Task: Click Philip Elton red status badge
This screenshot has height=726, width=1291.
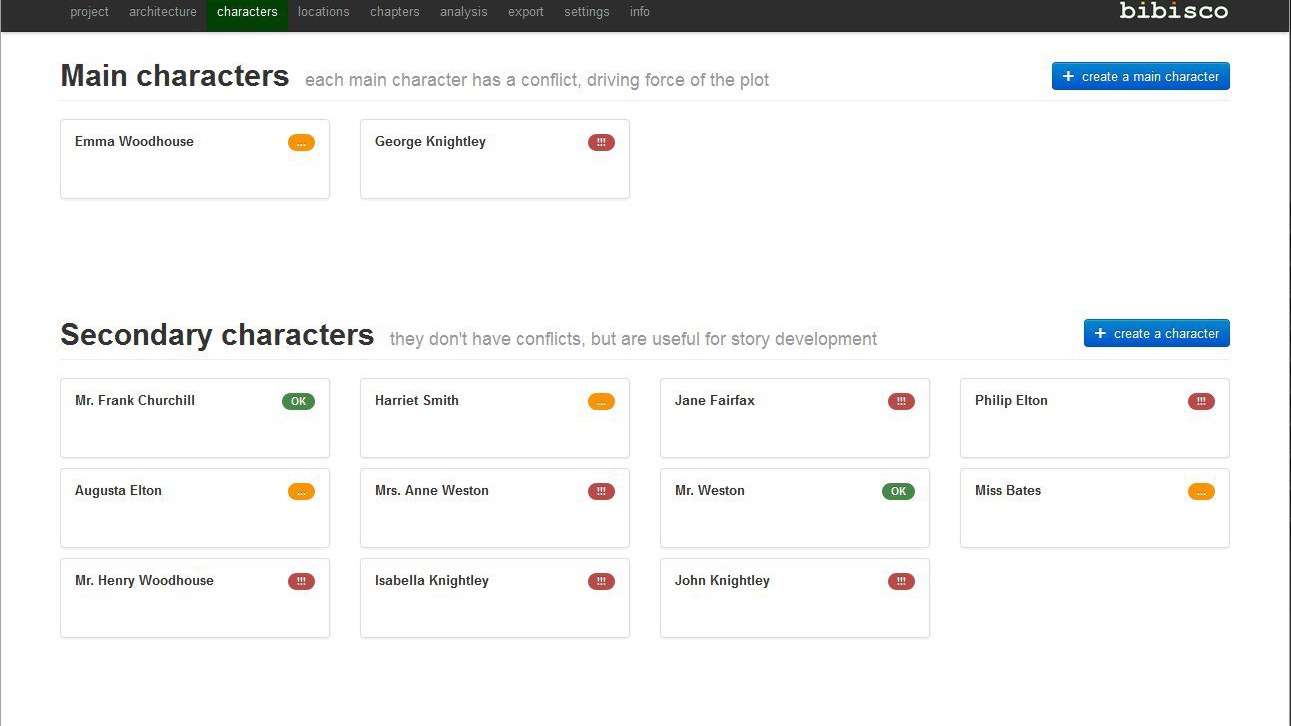Action: click(1201, 402)
